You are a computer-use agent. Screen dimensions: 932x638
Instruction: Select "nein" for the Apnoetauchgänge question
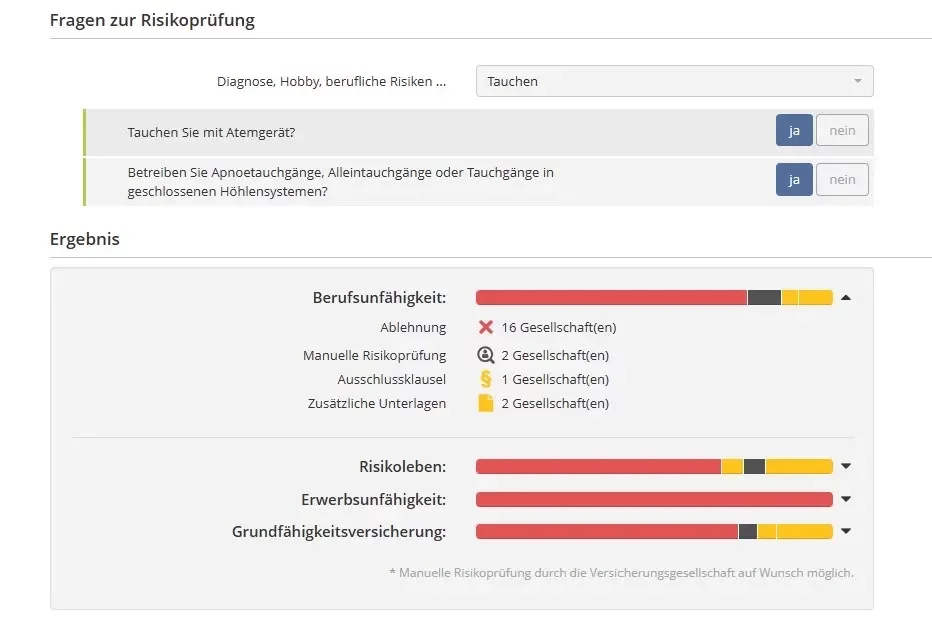(x=842, y=179)
